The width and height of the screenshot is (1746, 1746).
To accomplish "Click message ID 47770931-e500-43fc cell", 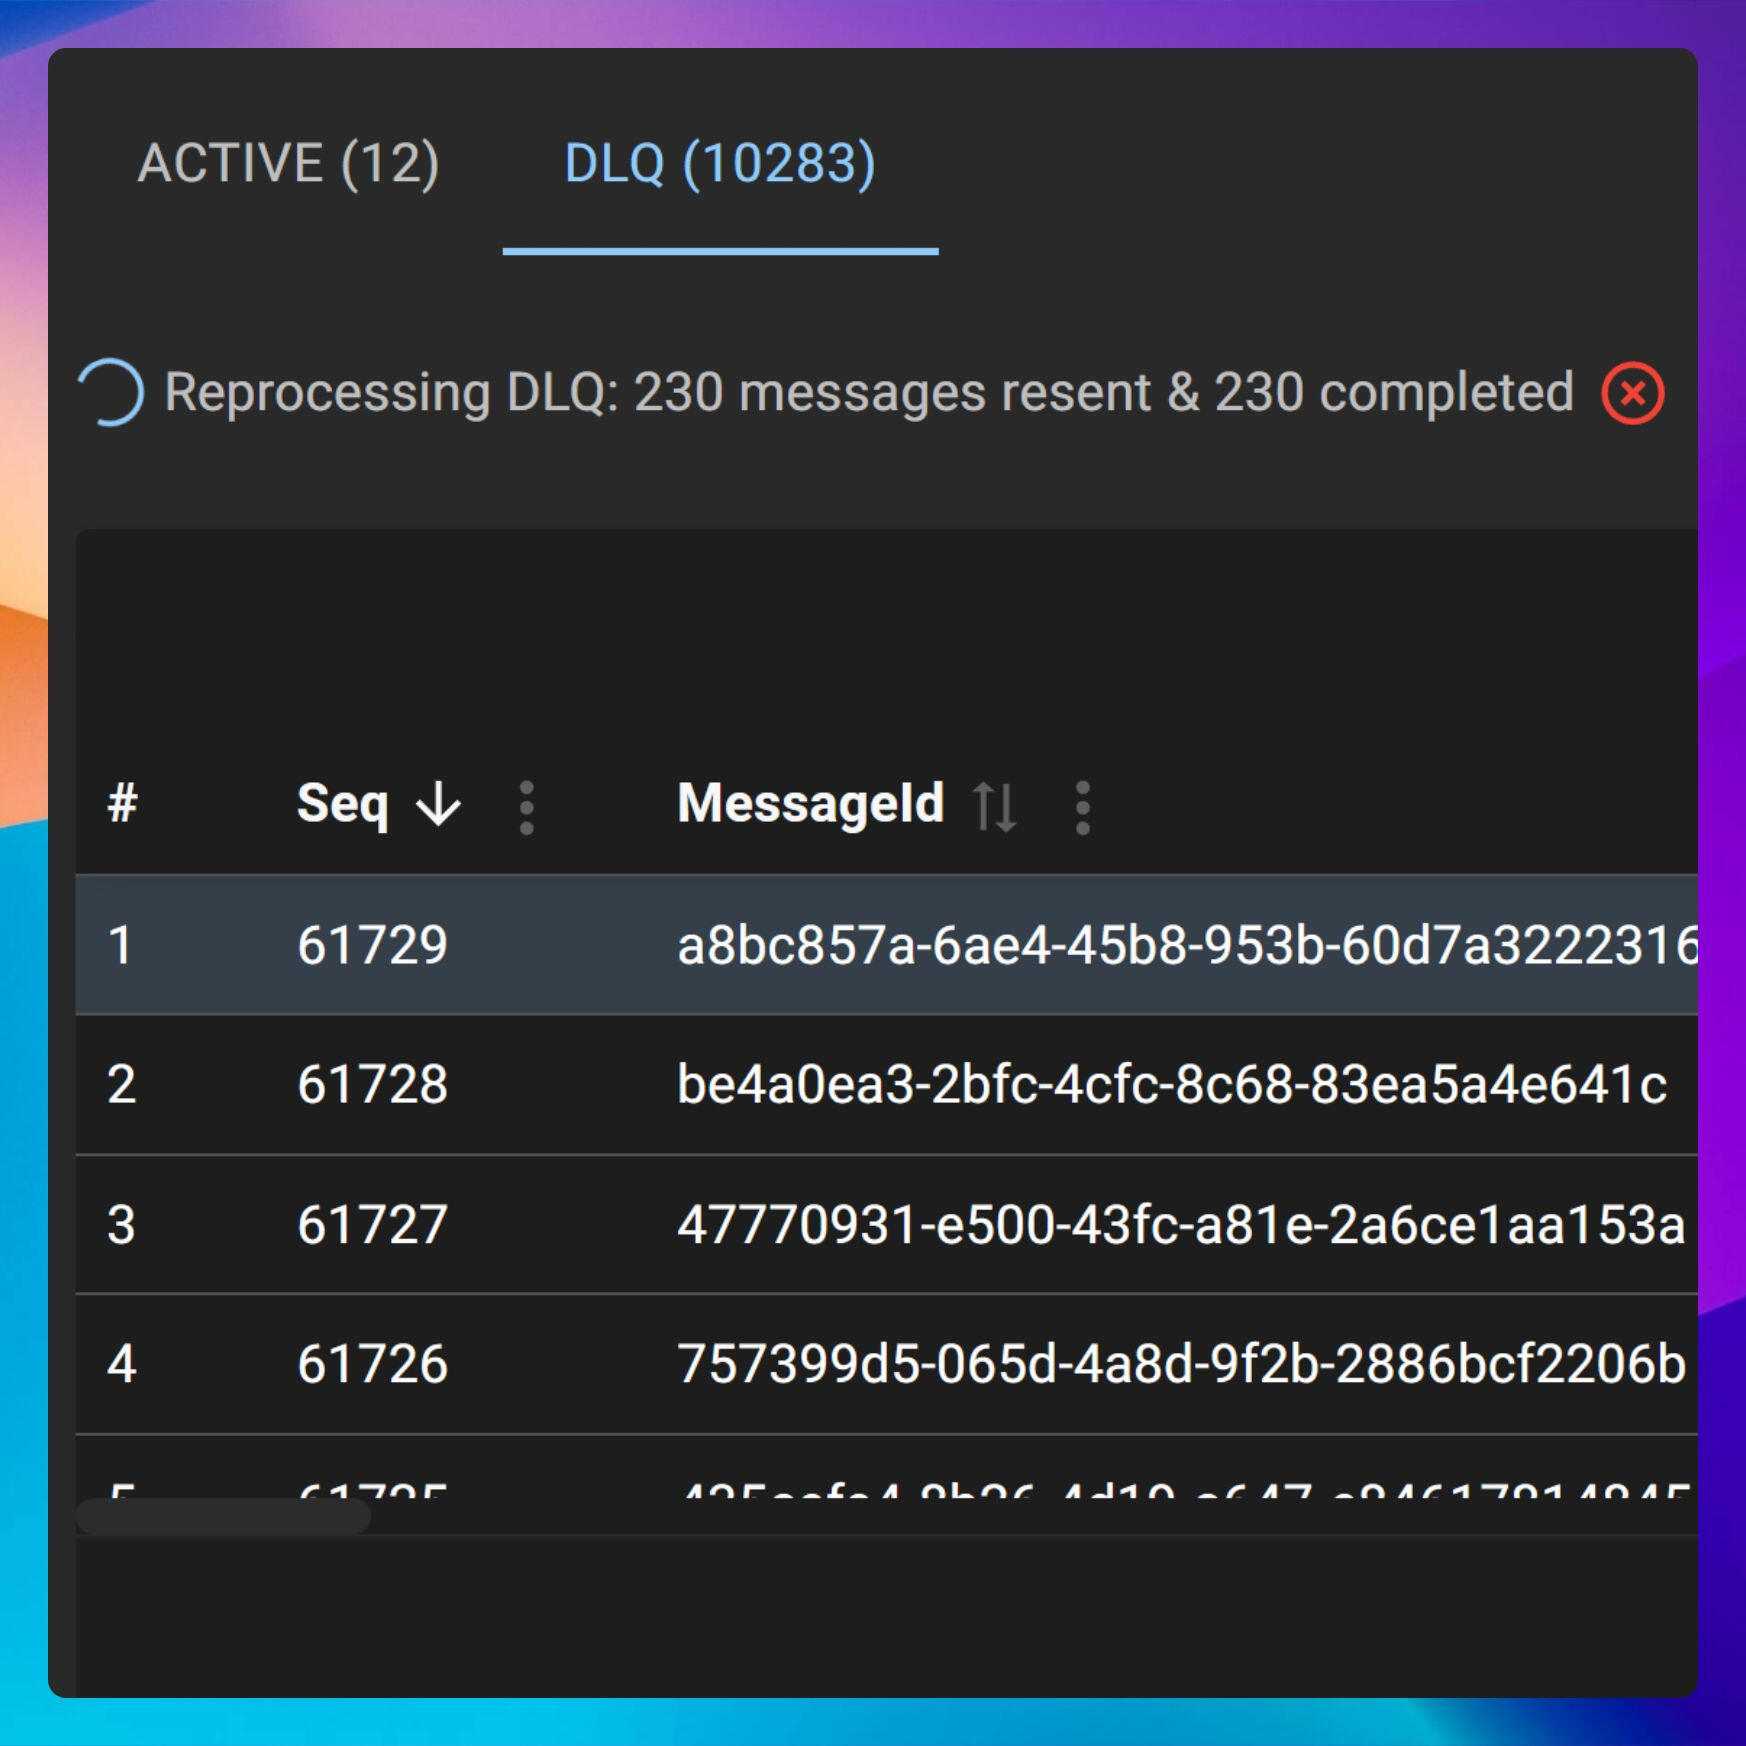I will click(1180, 1225).
